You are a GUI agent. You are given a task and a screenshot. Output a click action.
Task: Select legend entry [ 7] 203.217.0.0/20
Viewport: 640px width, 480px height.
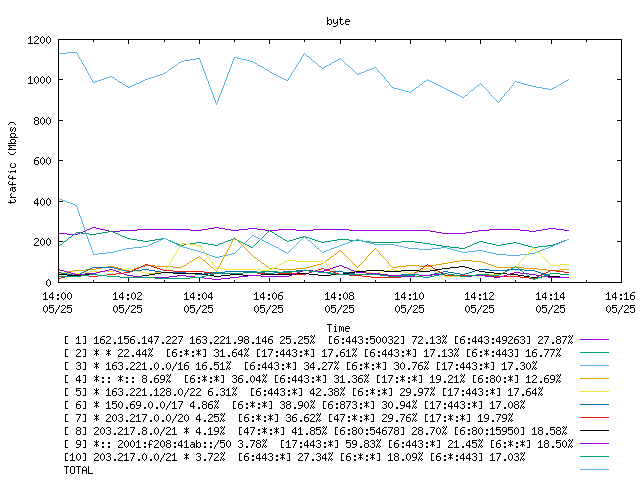(x=288, y=418)
